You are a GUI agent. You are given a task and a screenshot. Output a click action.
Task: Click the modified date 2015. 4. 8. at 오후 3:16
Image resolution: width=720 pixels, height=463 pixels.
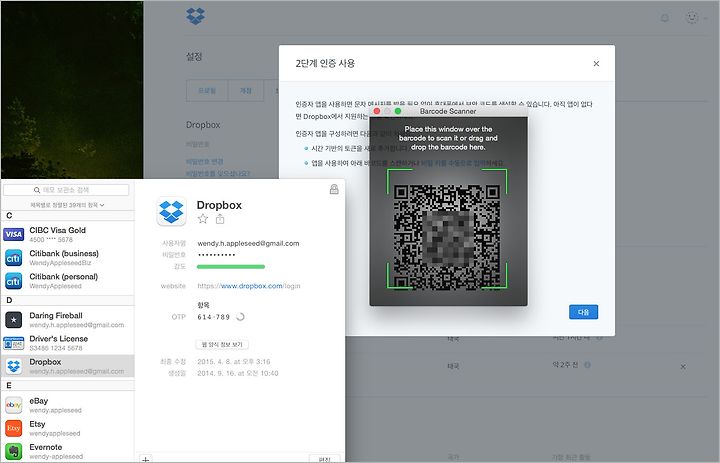(234, 361)
